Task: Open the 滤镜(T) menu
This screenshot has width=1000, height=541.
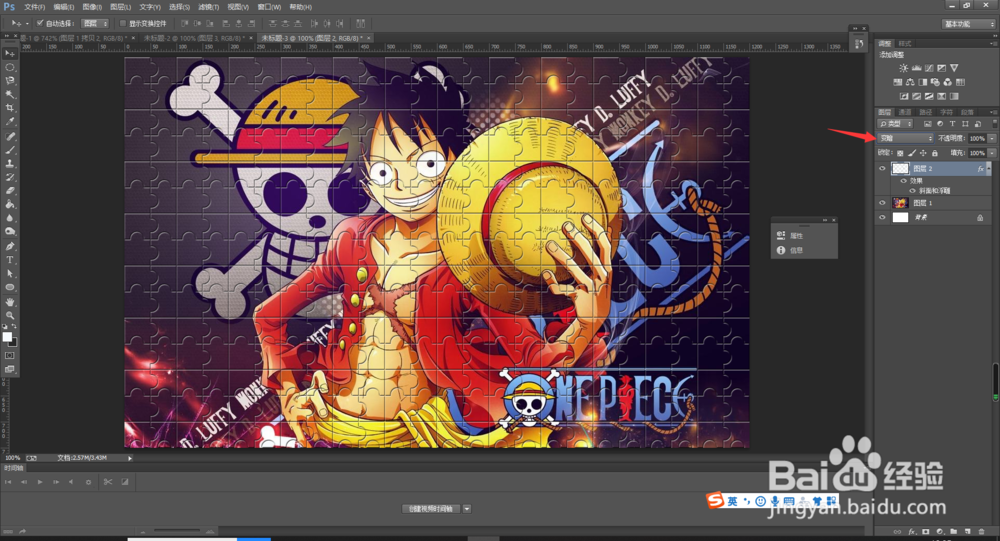Action: [209, 7]
